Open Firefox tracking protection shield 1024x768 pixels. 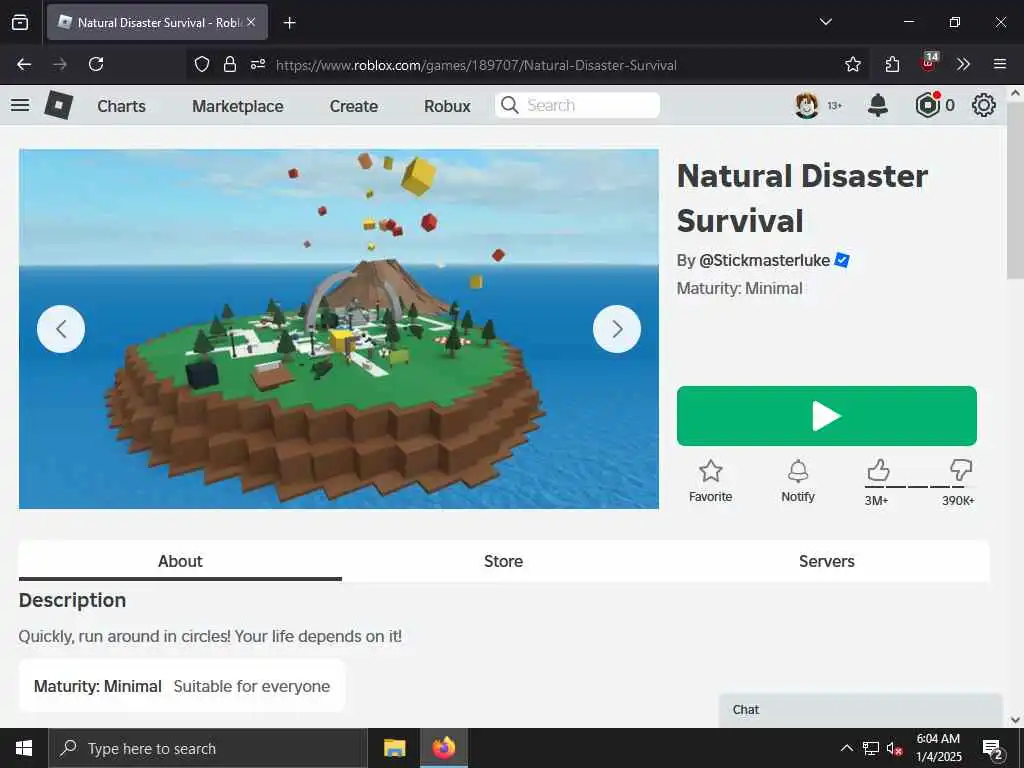pyautogui.click(x=202, y=64)
